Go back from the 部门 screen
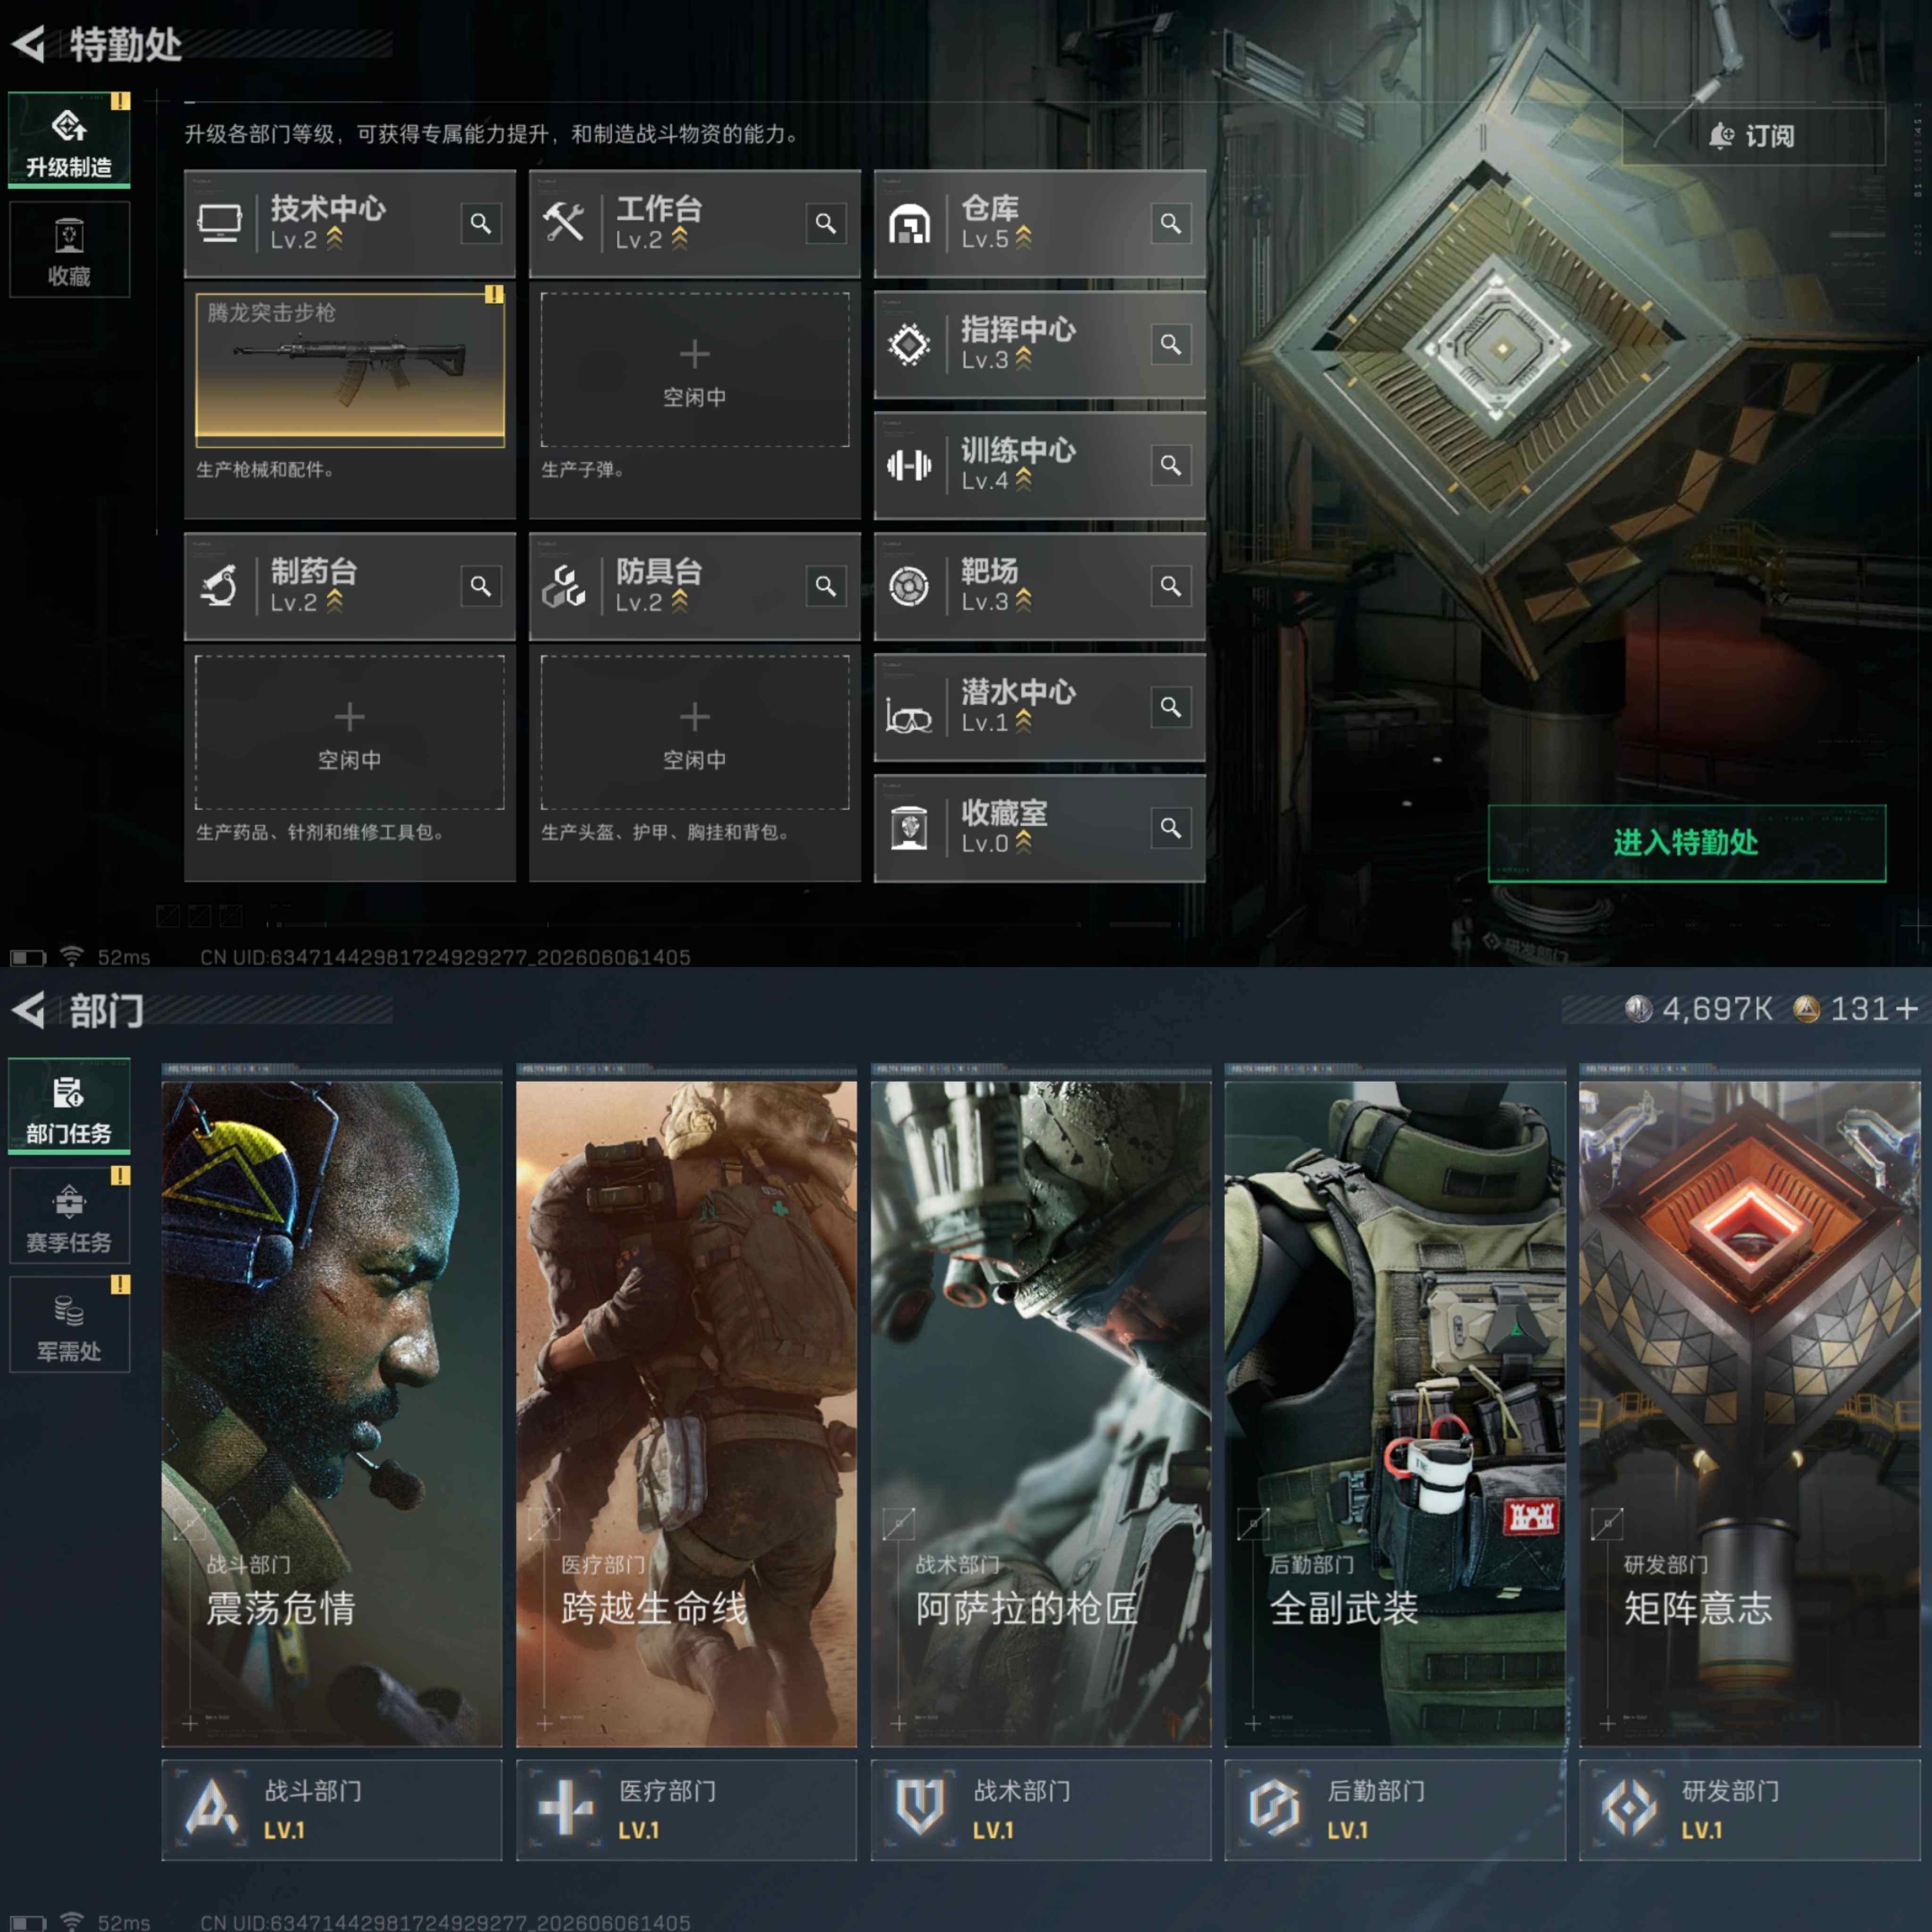Viewport: 1932px width, 1932px height. click(29, 1010)
